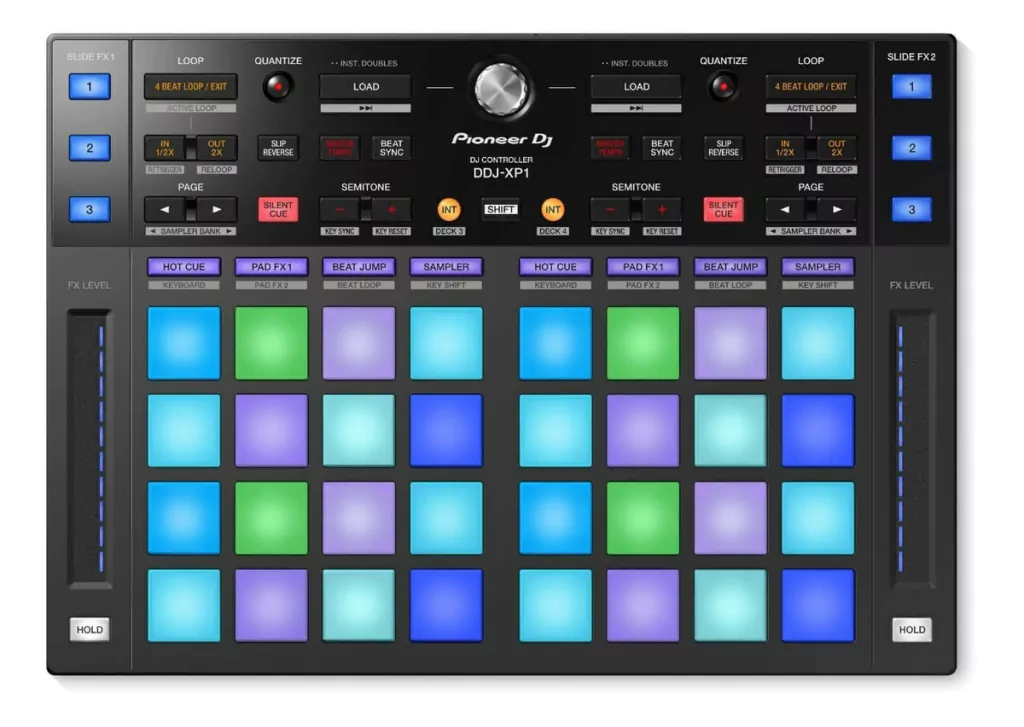Trigger SLIDE FX1 button 3
Viewport: 1024px width, 727px height.
(x=89, y=210)
